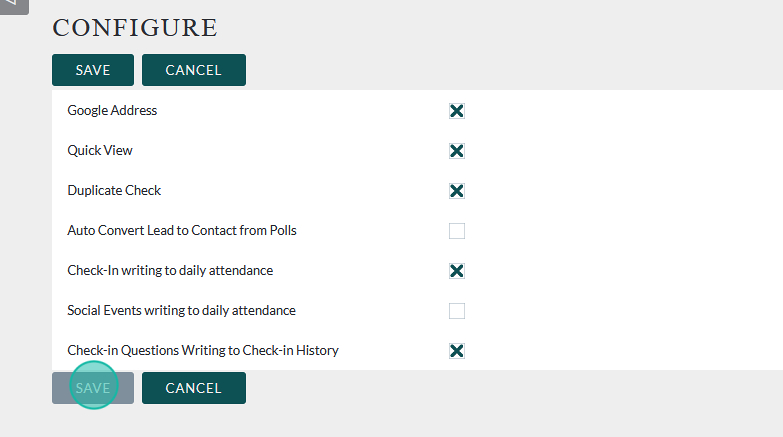
Task: Click the Cancel button above the settings list
Action: [x=193, y=70]
